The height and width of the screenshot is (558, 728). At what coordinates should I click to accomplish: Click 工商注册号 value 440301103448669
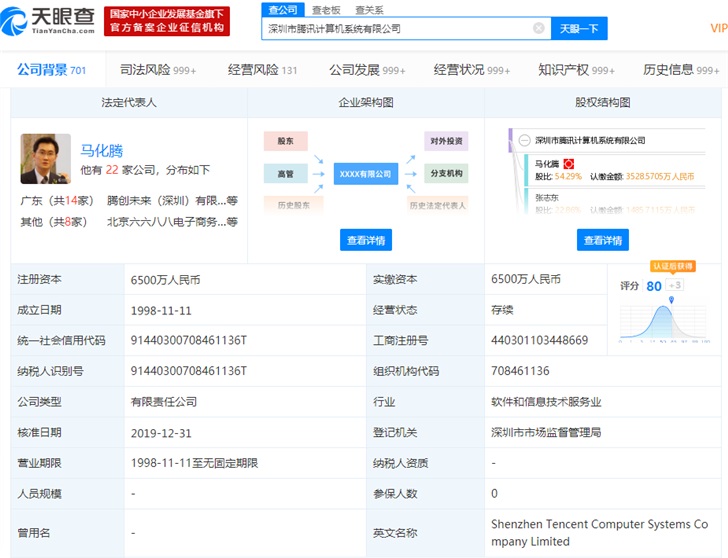(540, 340)
